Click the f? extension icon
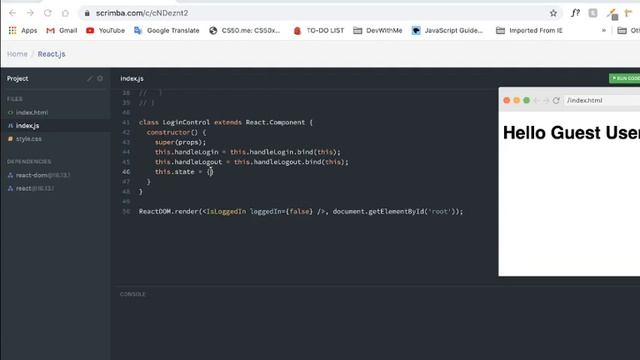Image resolution: width=640 pixels, height=360 pixels. coord(575,13)
